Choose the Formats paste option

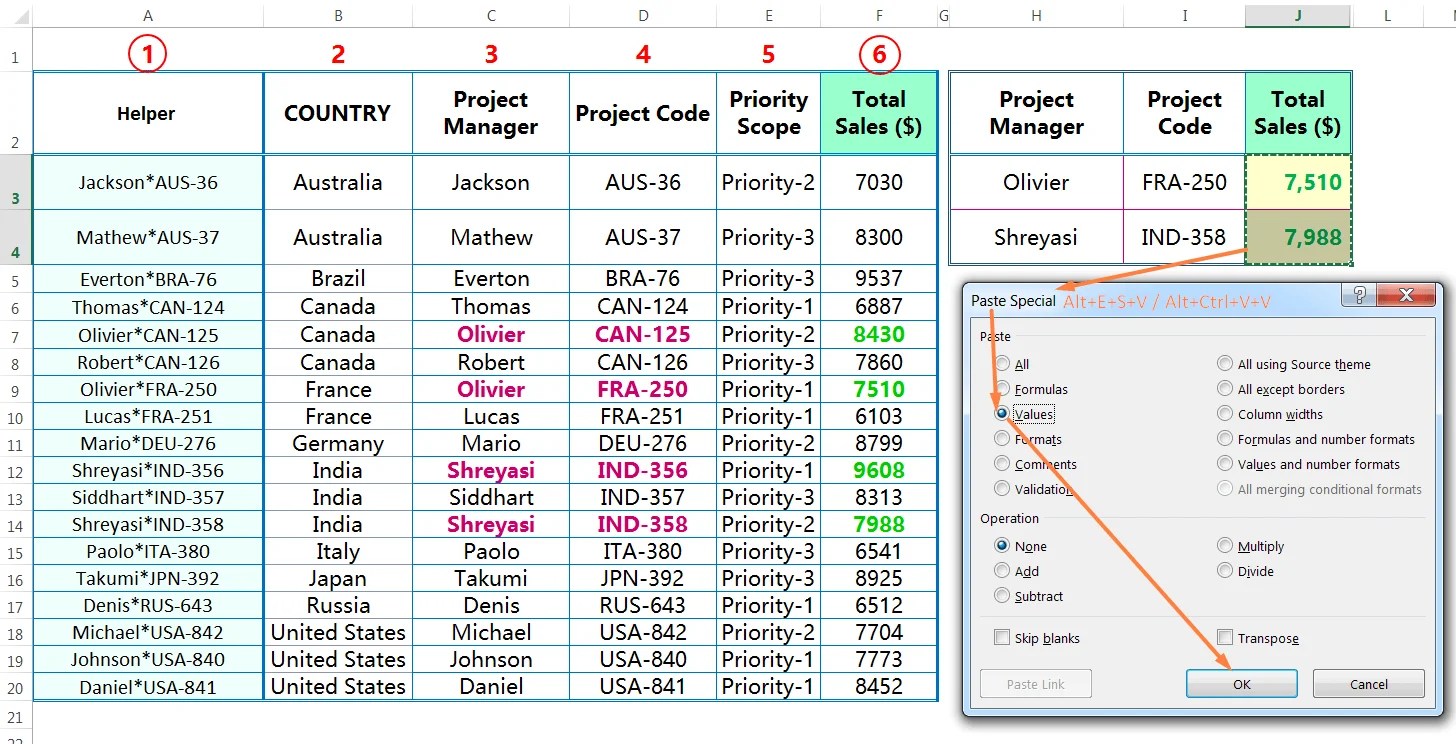(1001, 438)
